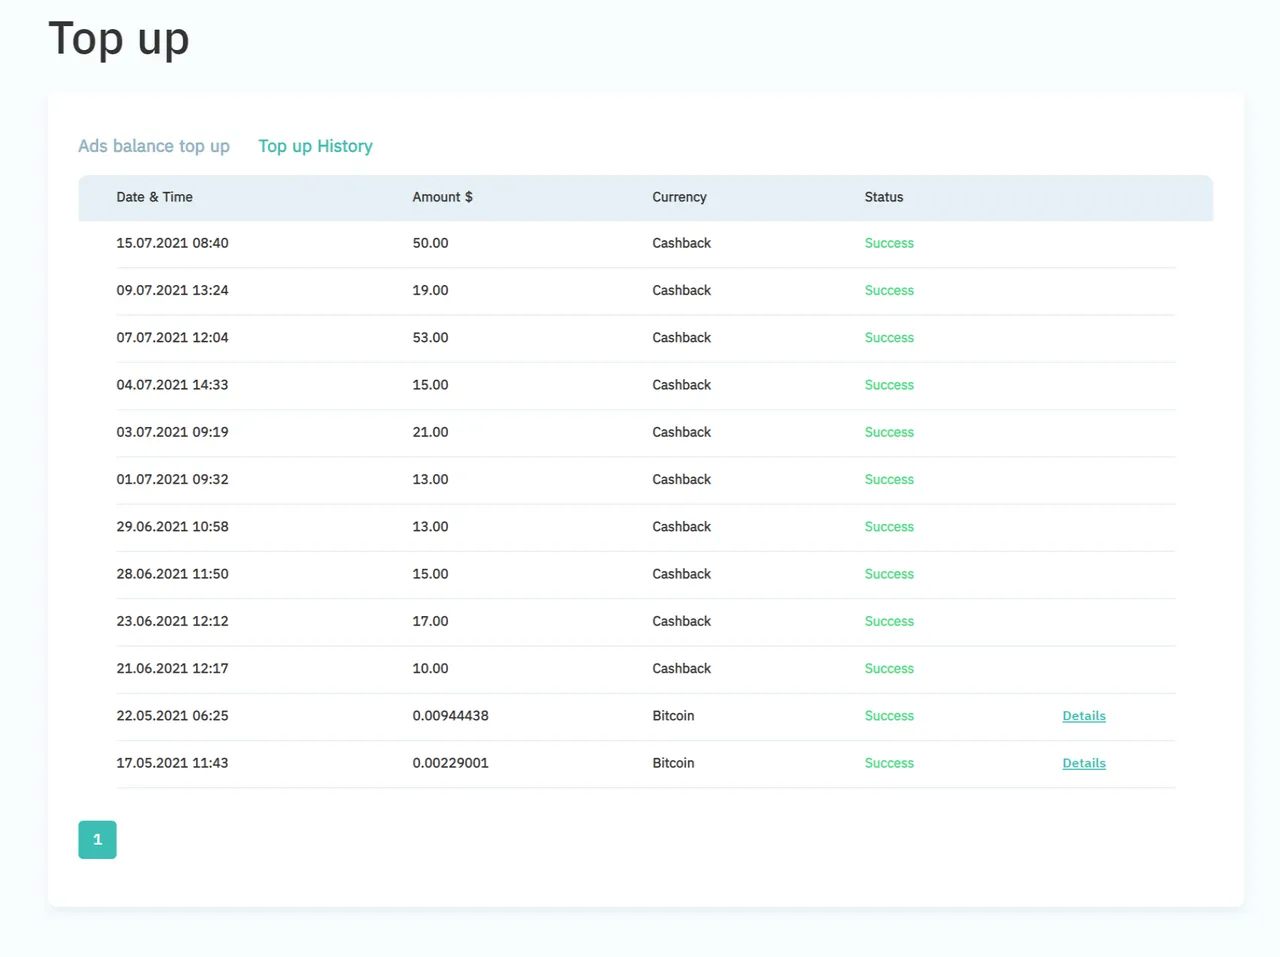Select the date 29.06.2021 10:58
The width and height of the screenshot is (1280, 957).
(172, 527)
